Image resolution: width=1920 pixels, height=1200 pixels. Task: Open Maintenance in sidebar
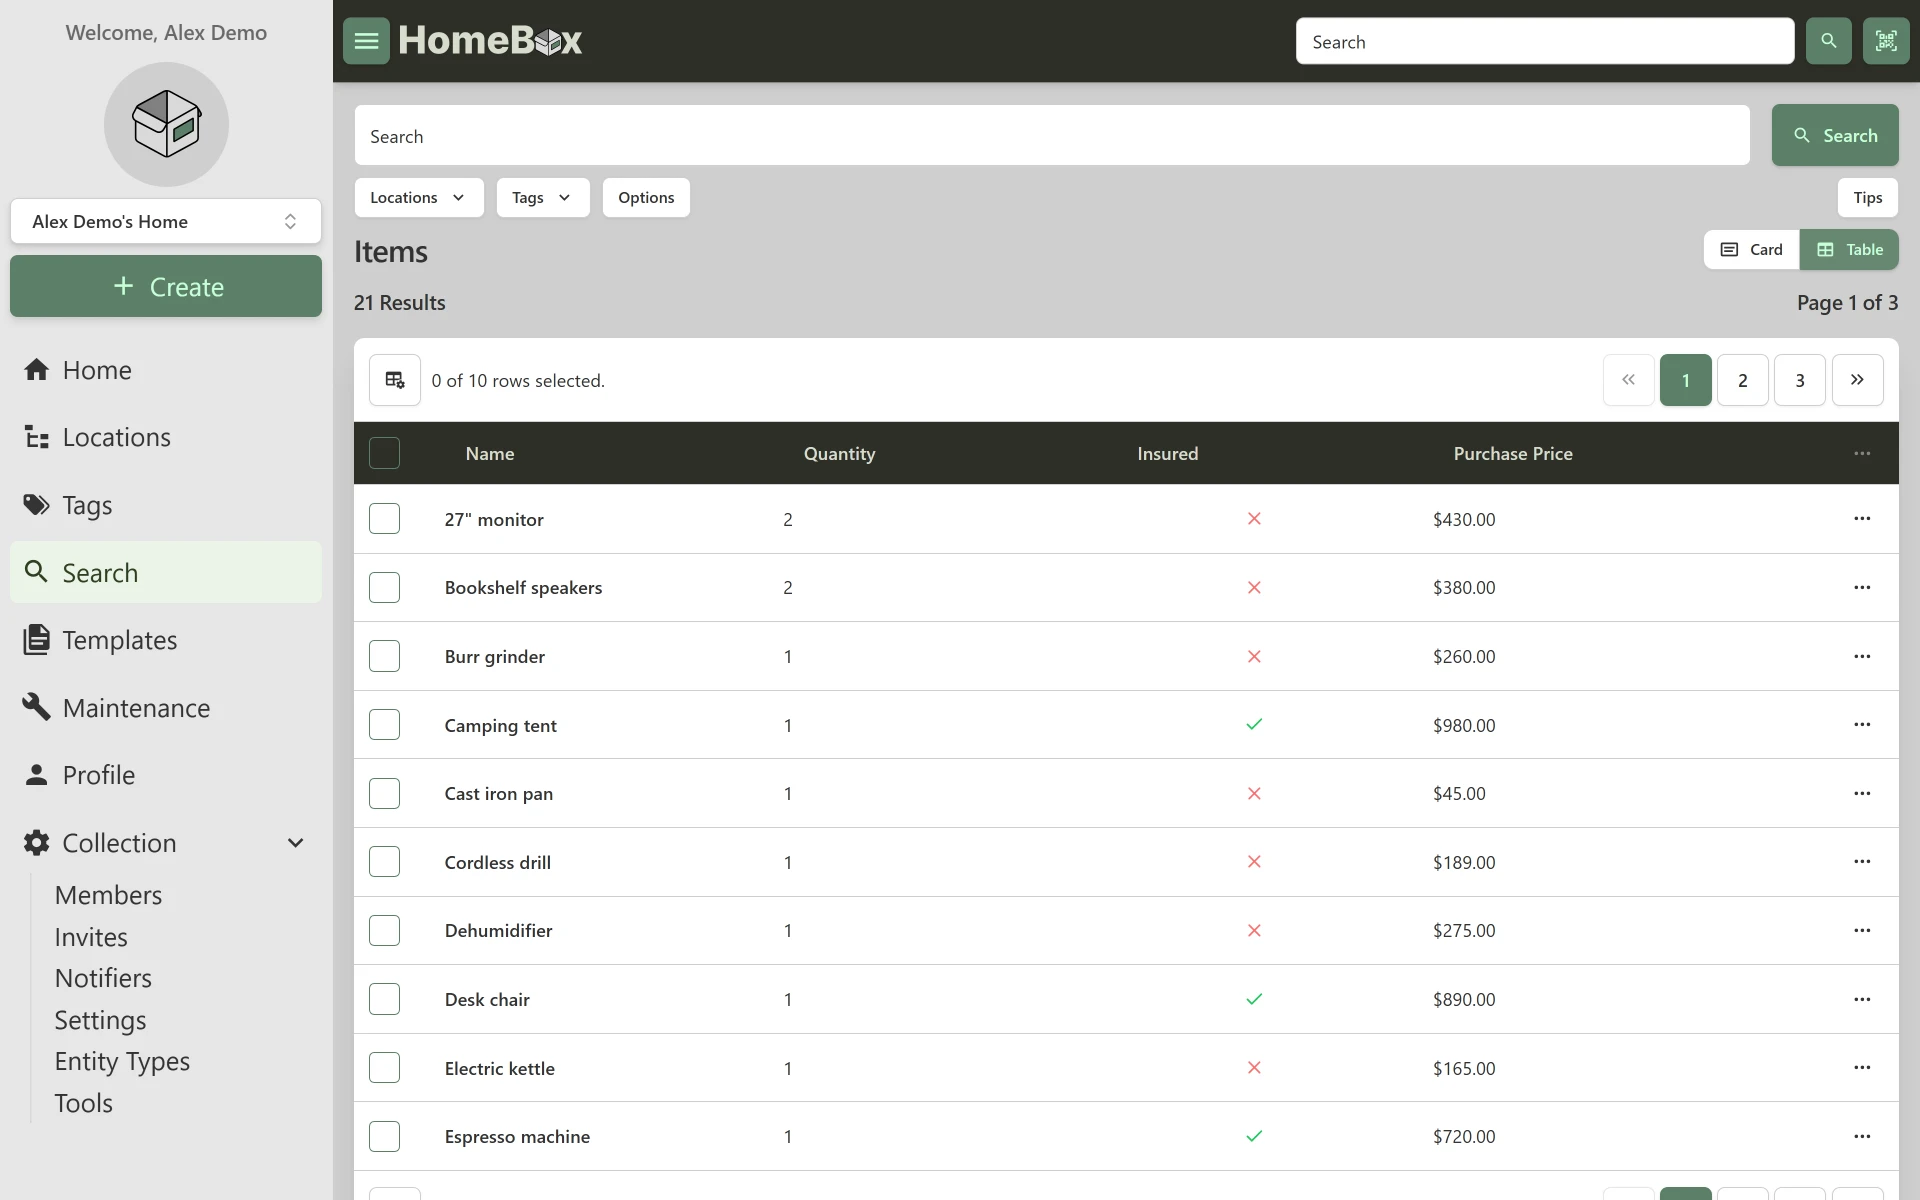[166, 708]
